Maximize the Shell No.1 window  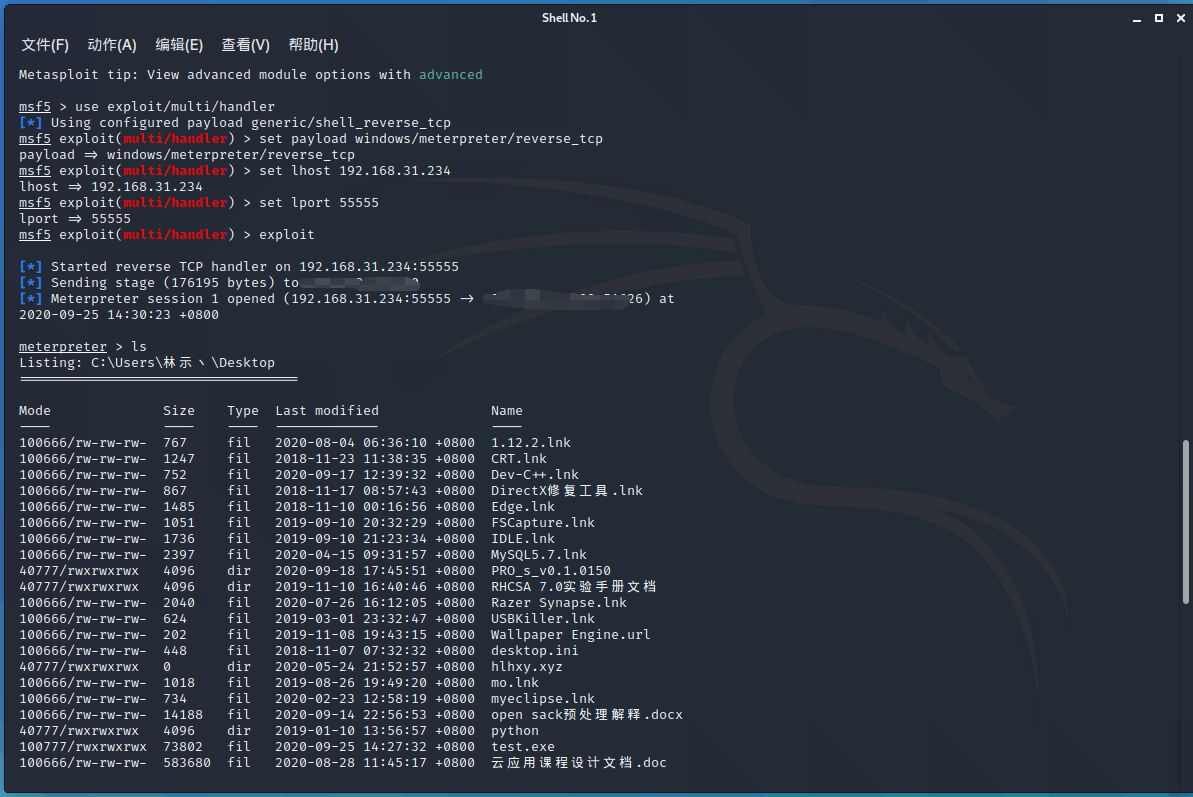point(1159,18)
